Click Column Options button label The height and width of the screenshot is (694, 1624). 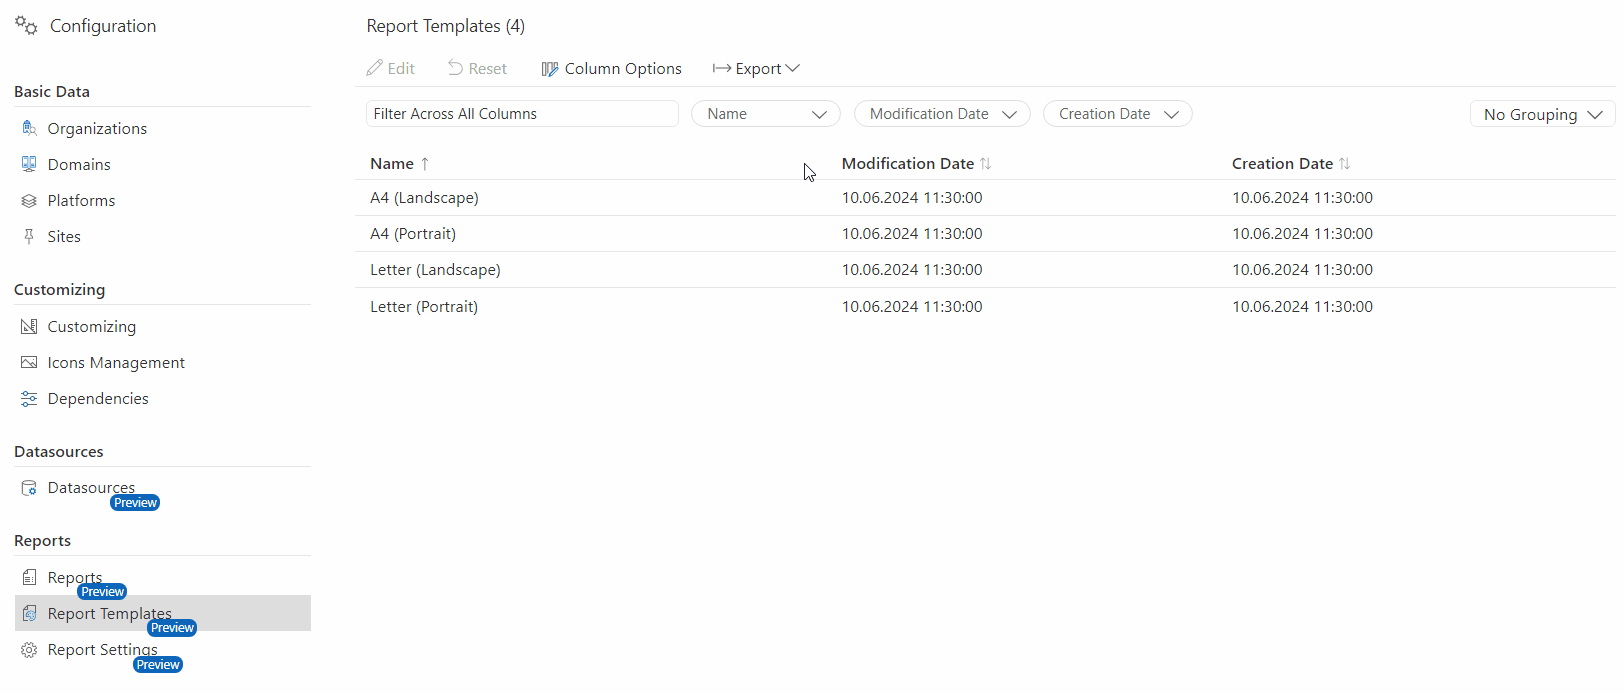pos(623,68)
